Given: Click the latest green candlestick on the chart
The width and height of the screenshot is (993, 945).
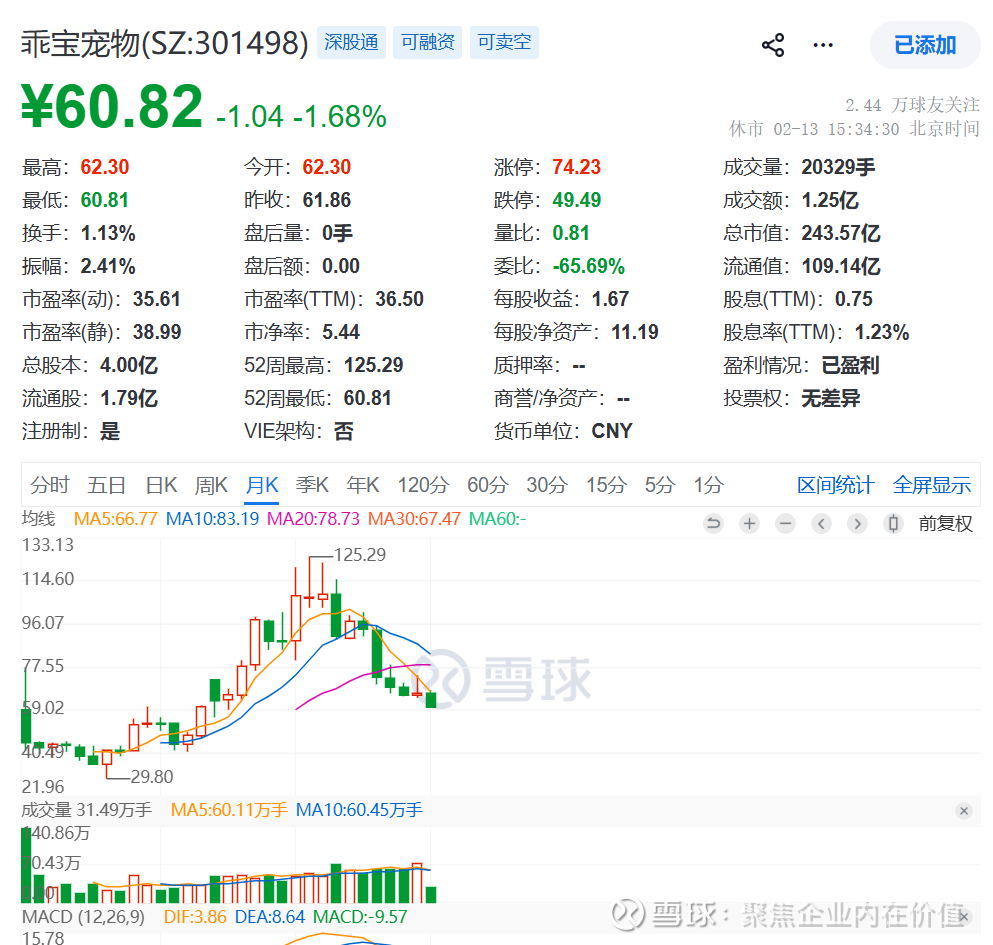Looking at the screenshot, I should (x=431, y=700).
